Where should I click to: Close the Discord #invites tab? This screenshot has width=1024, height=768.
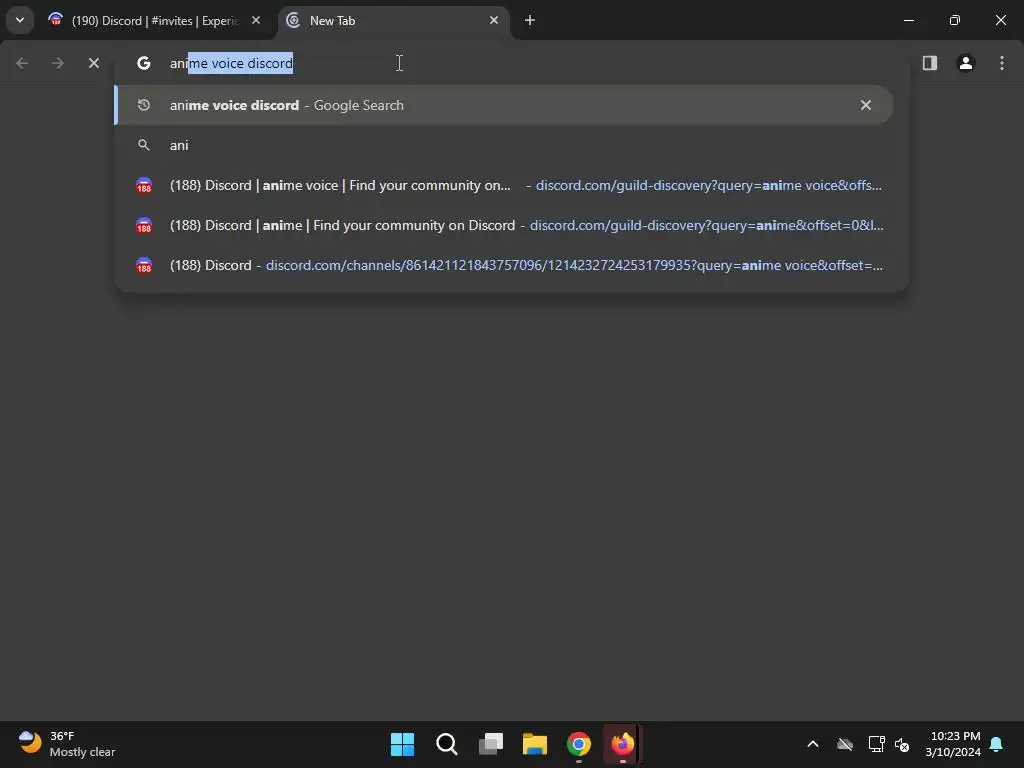click(x=256, y=20)
